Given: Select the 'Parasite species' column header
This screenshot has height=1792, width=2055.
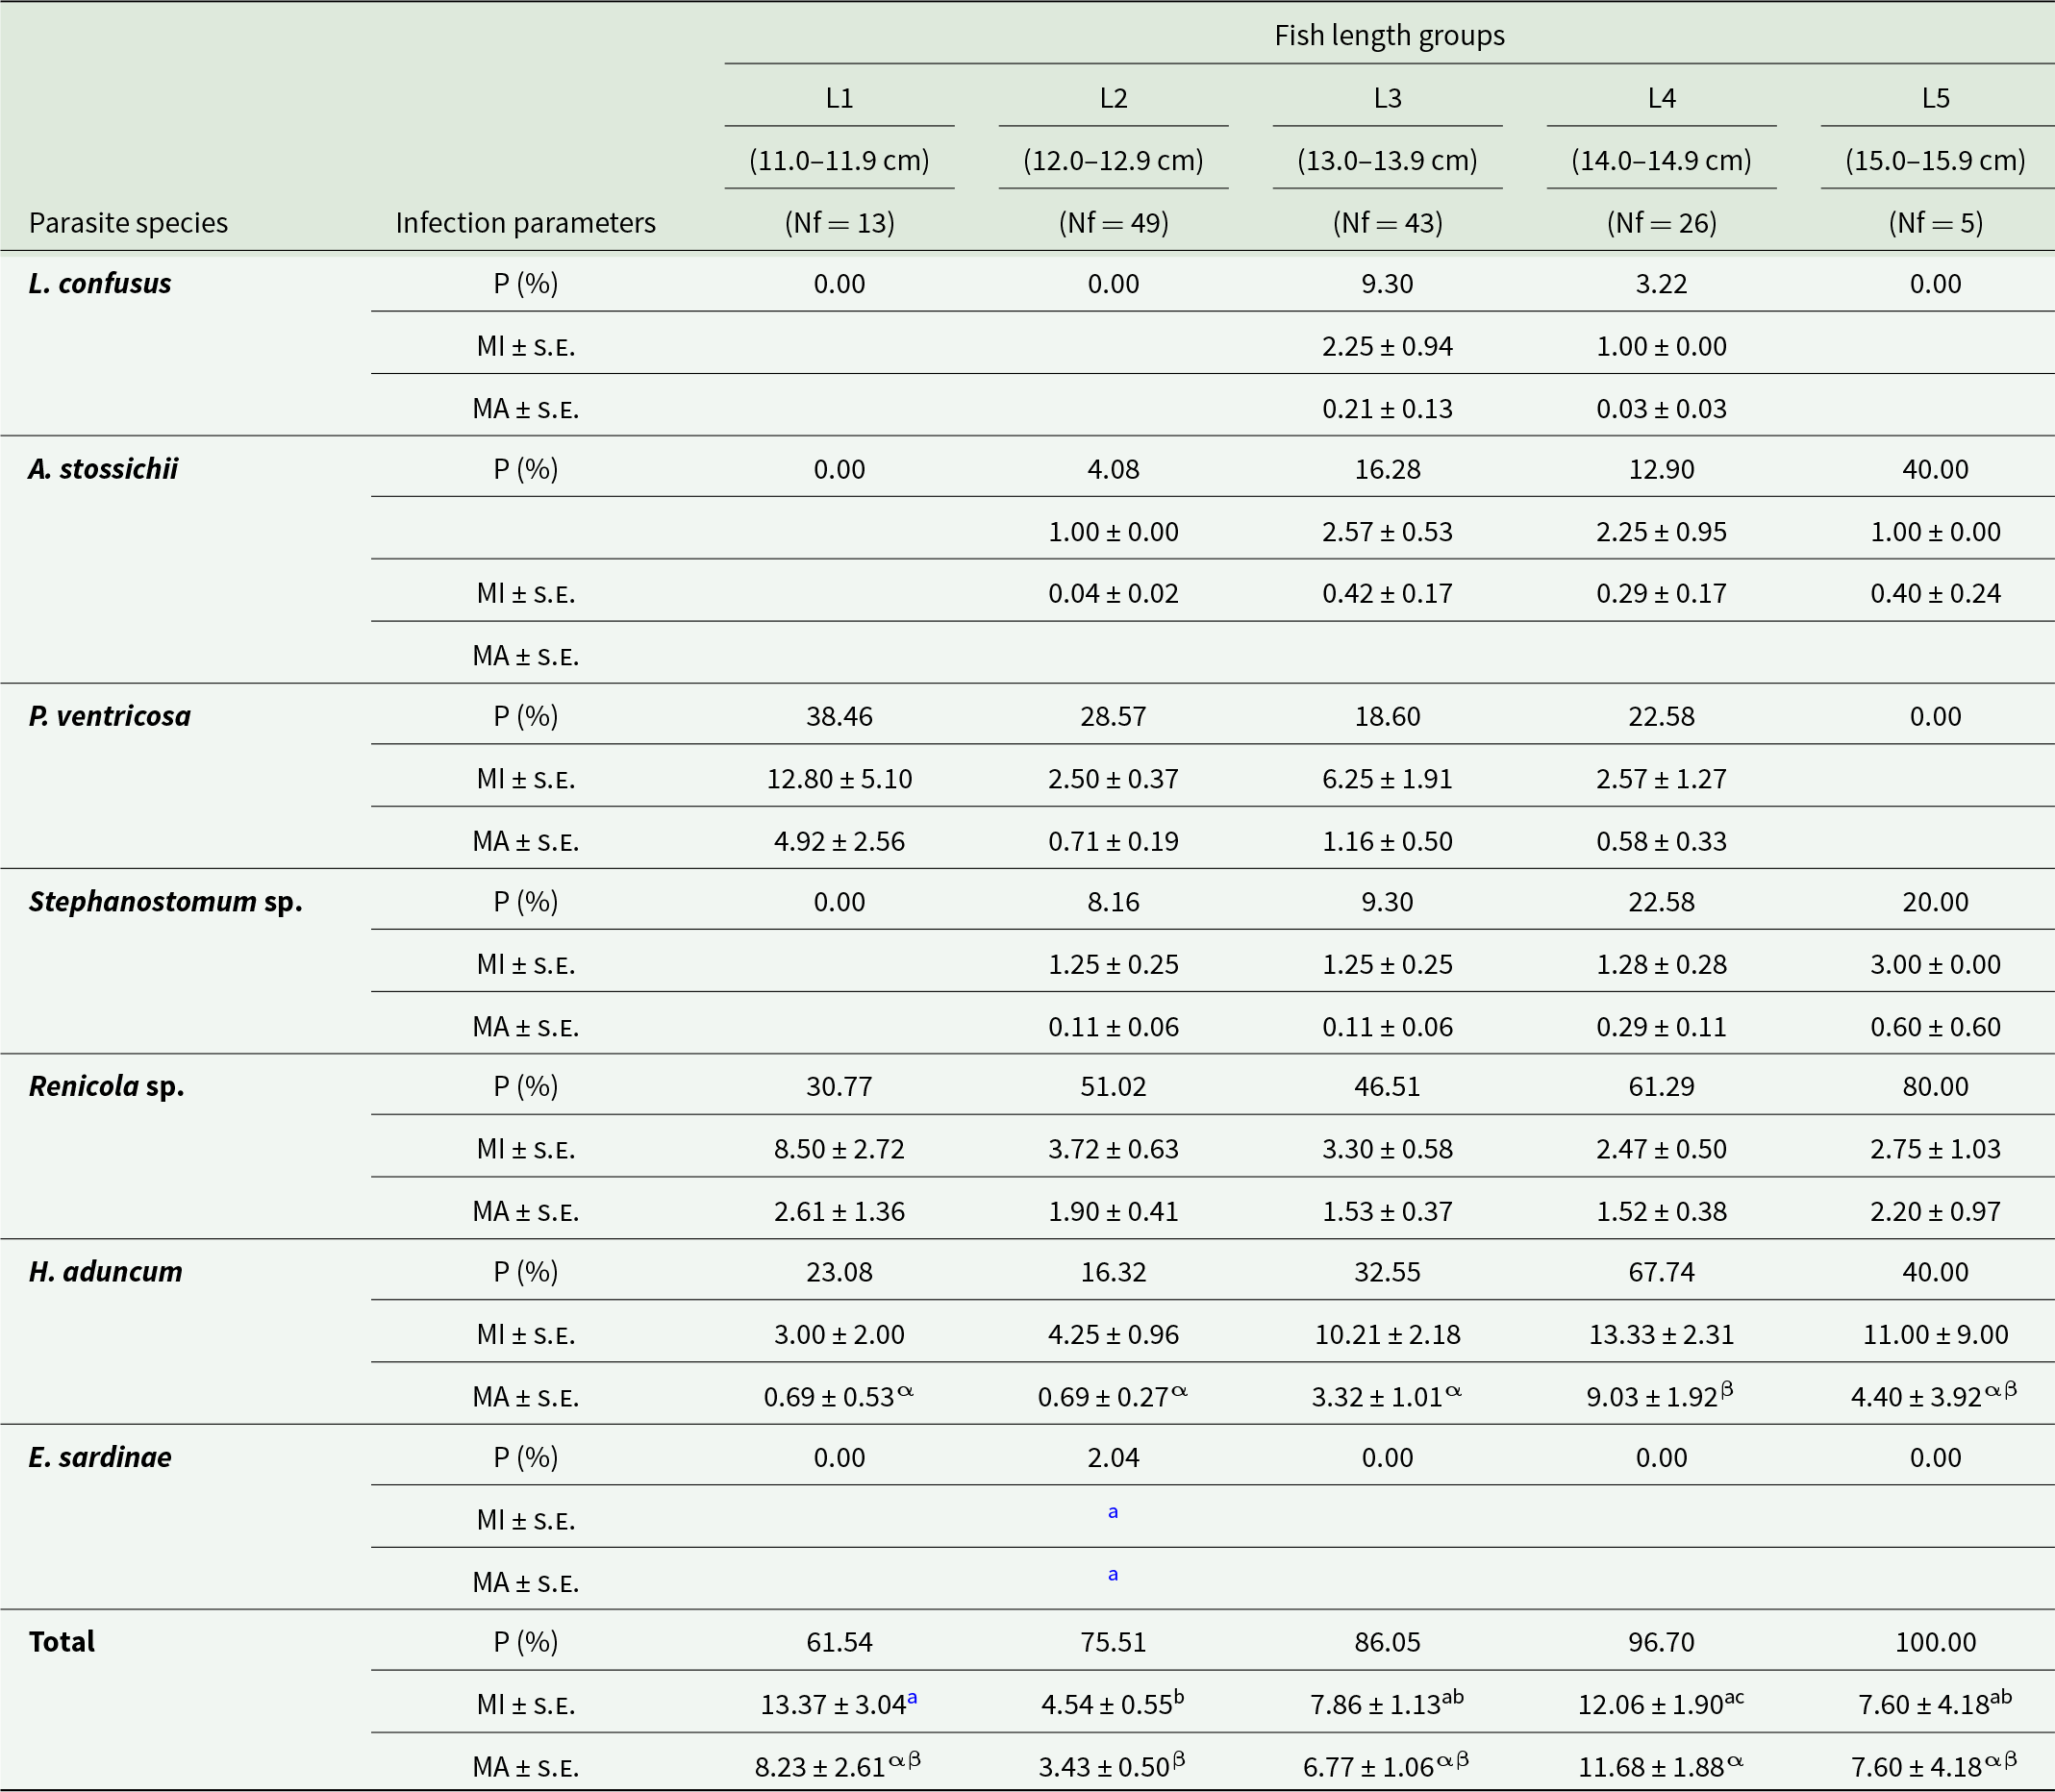Looking at the screenshot, I should click(128, 222).
